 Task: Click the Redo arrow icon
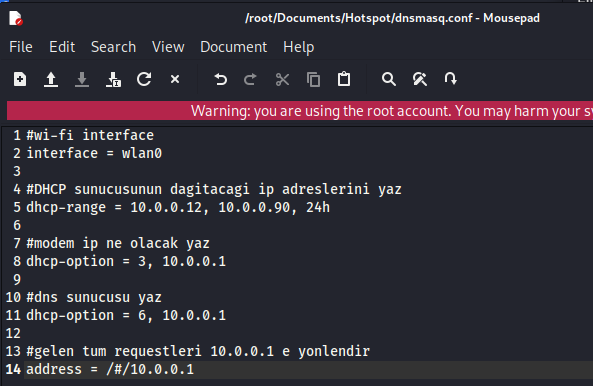250,79
